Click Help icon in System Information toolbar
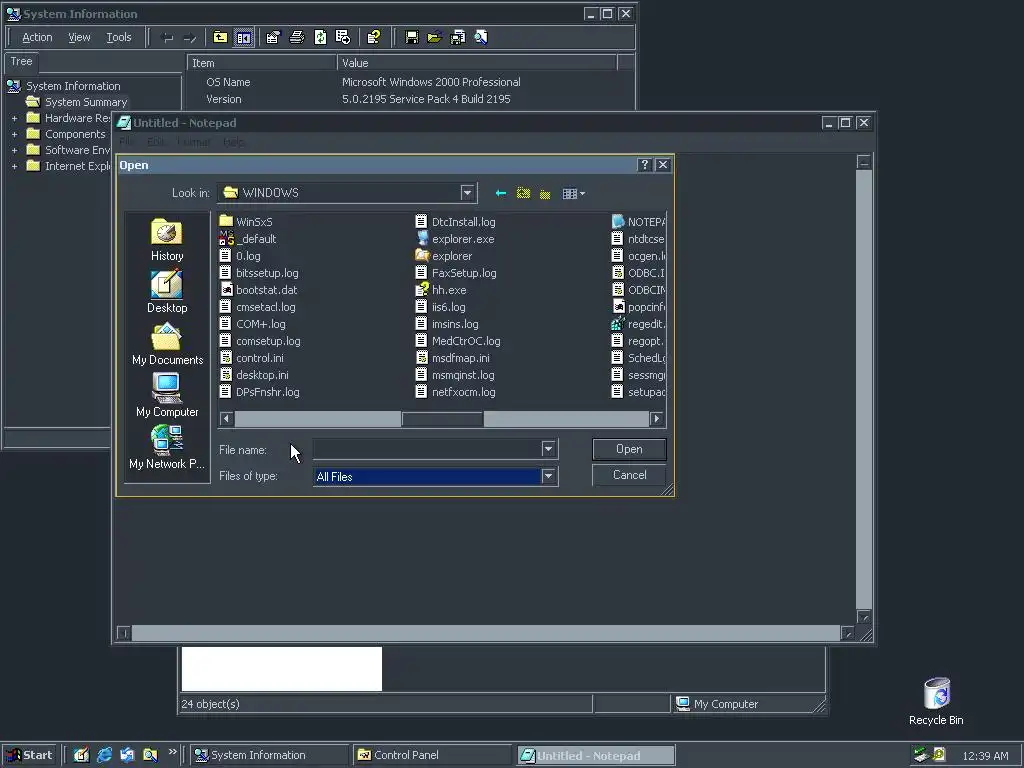Image resolution: width=1024 pixels, height=768 pixels. (x=374, y=37)
